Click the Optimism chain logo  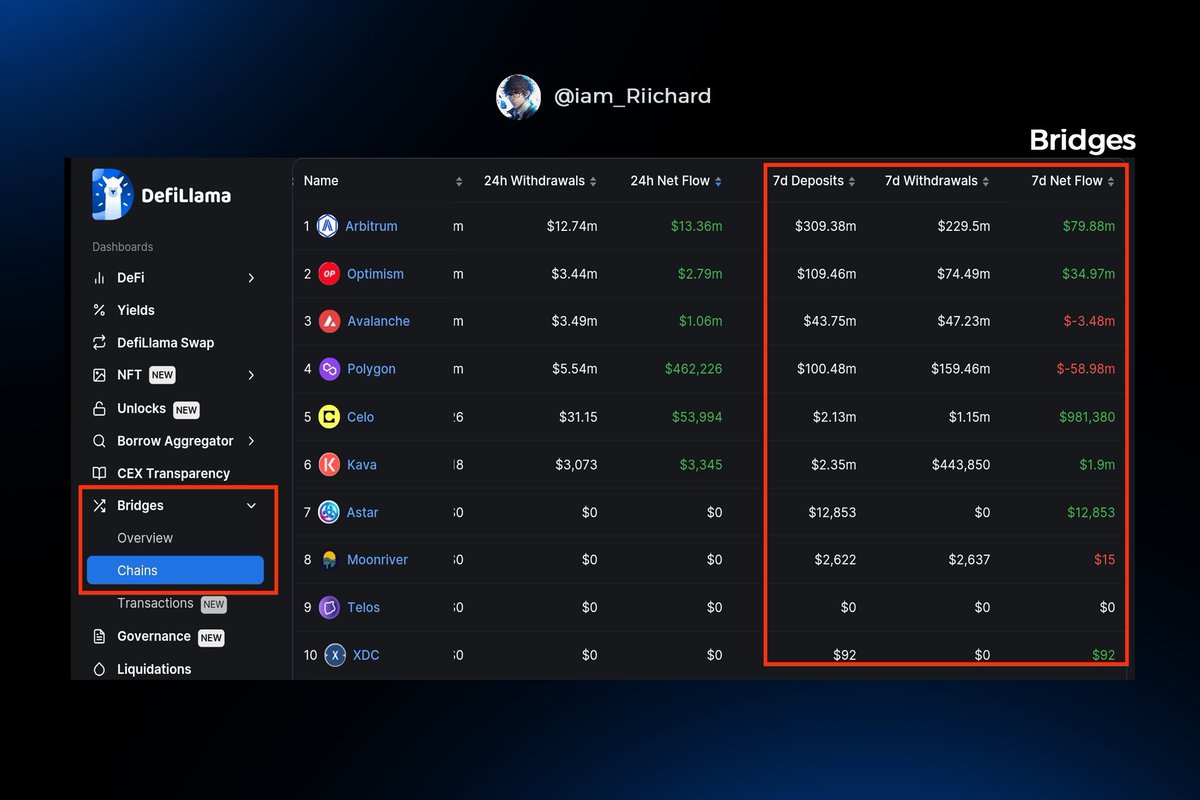tap(329, 274)
